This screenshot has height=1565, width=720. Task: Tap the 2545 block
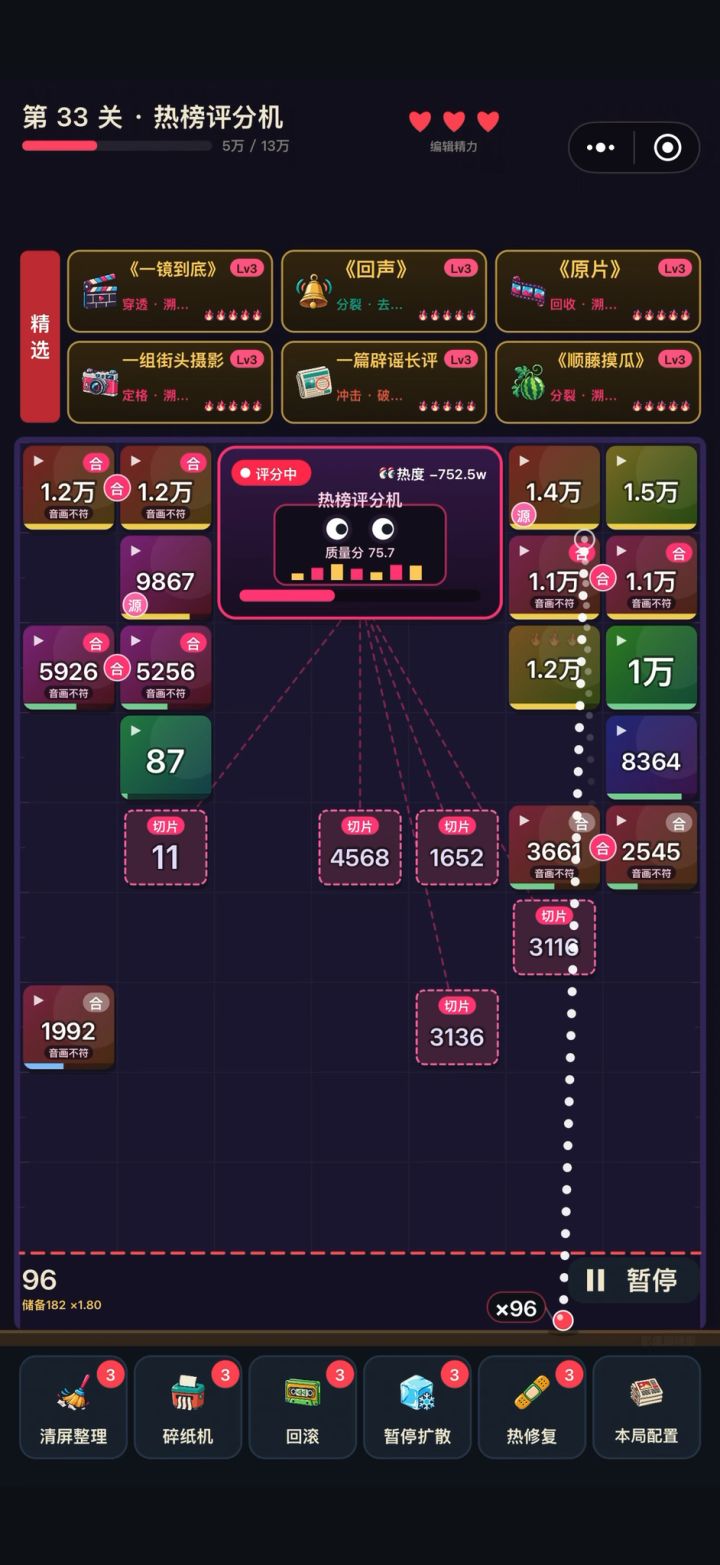[x=651, y=847]
